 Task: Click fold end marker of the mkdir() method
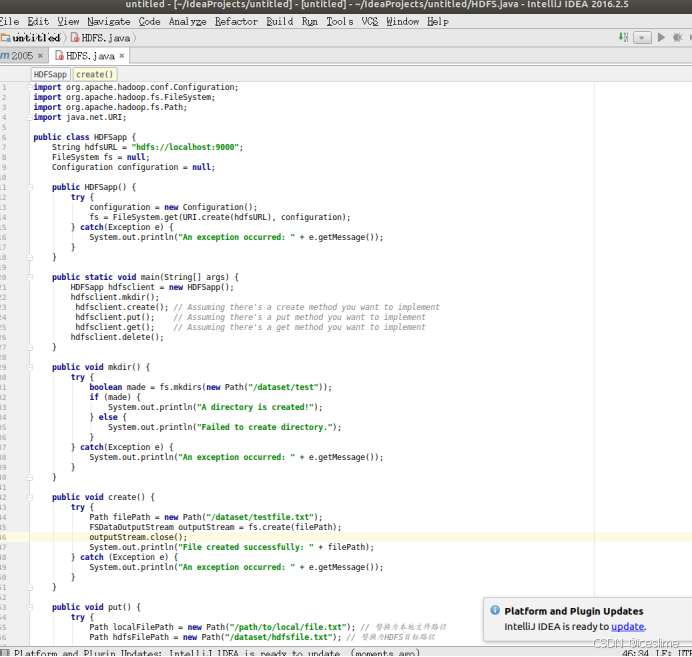point(30,477)
